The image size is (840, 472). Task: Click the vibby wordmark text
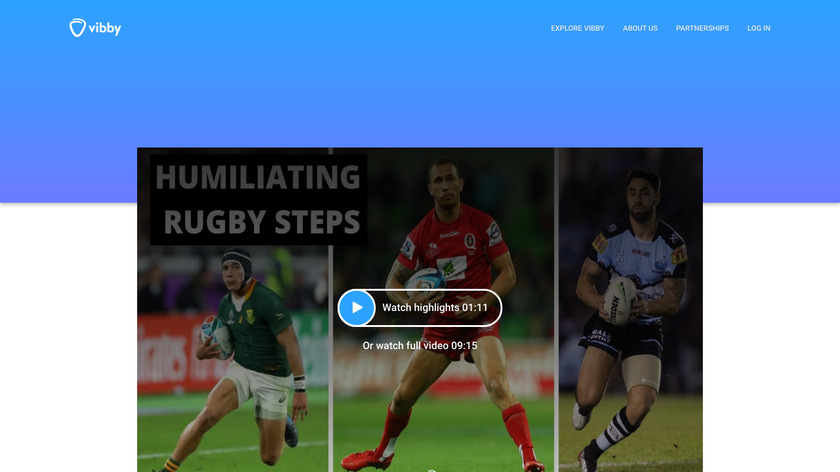coord(105,28)
